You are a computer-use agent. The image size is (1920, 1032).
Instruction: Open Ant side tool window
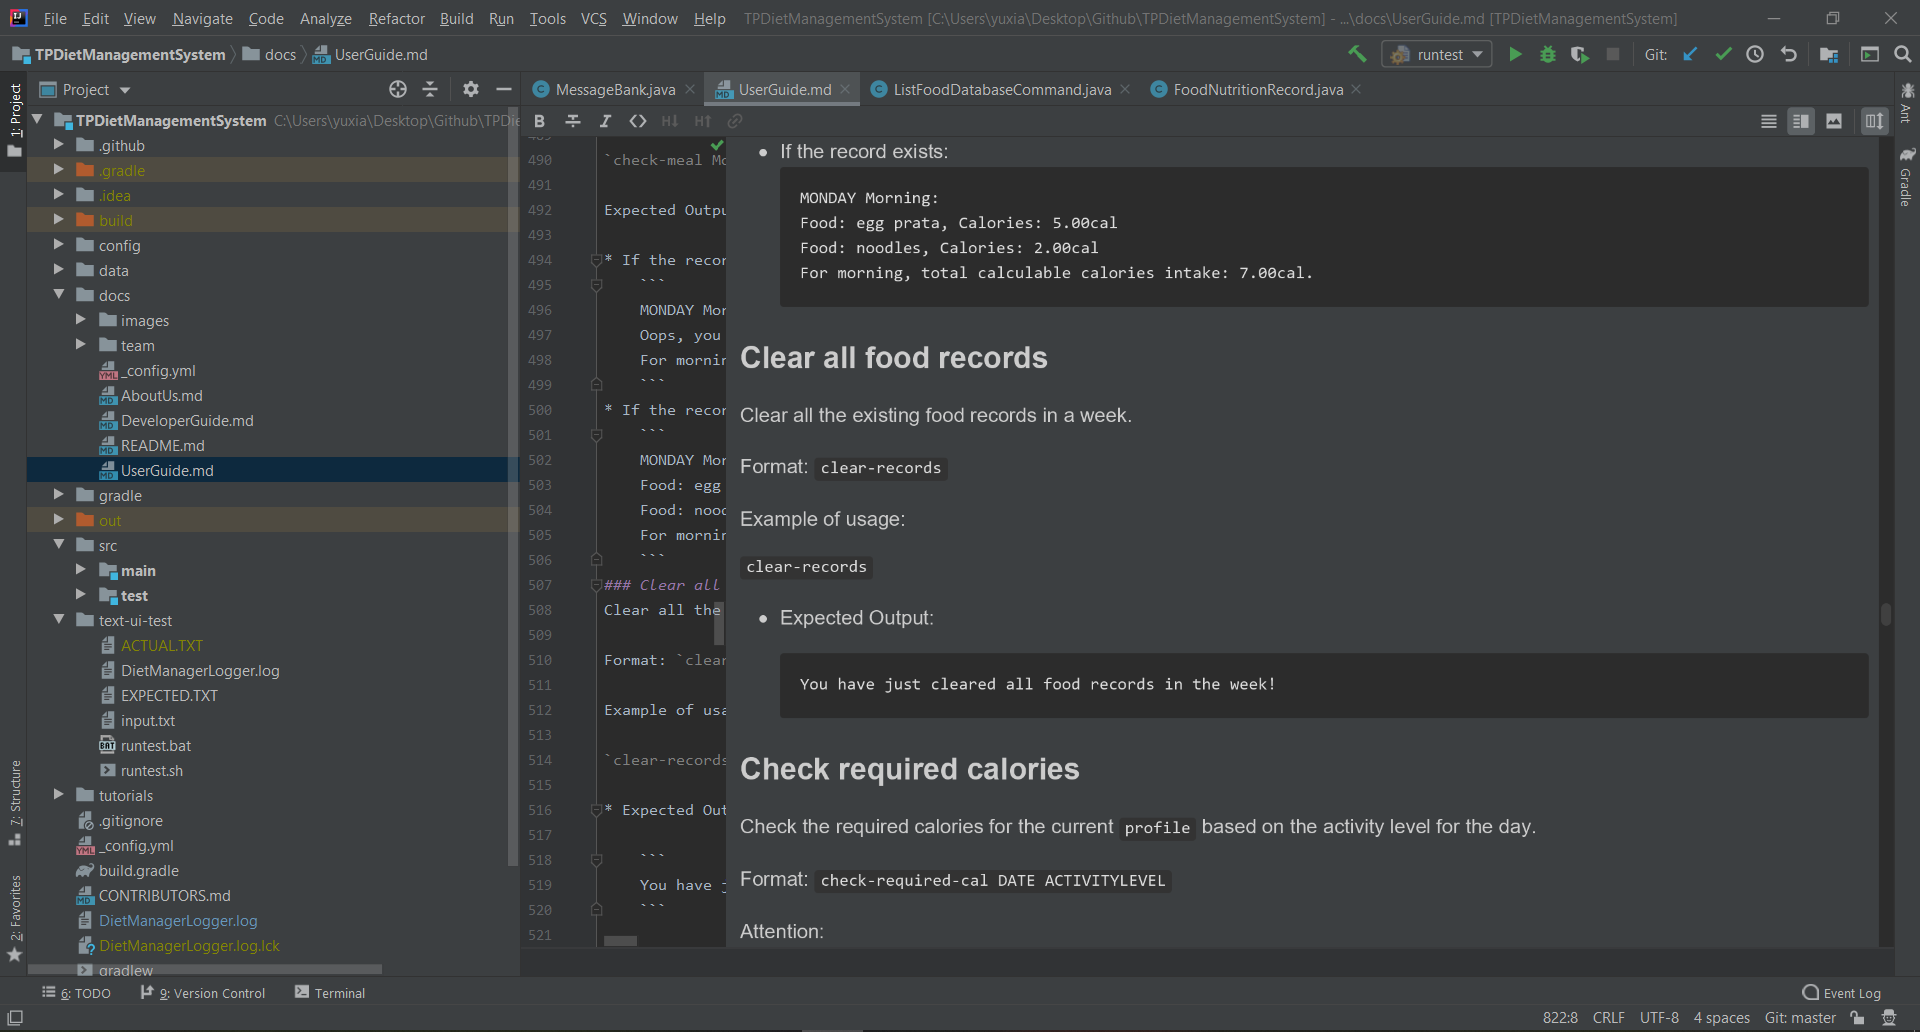(1907, 103)
